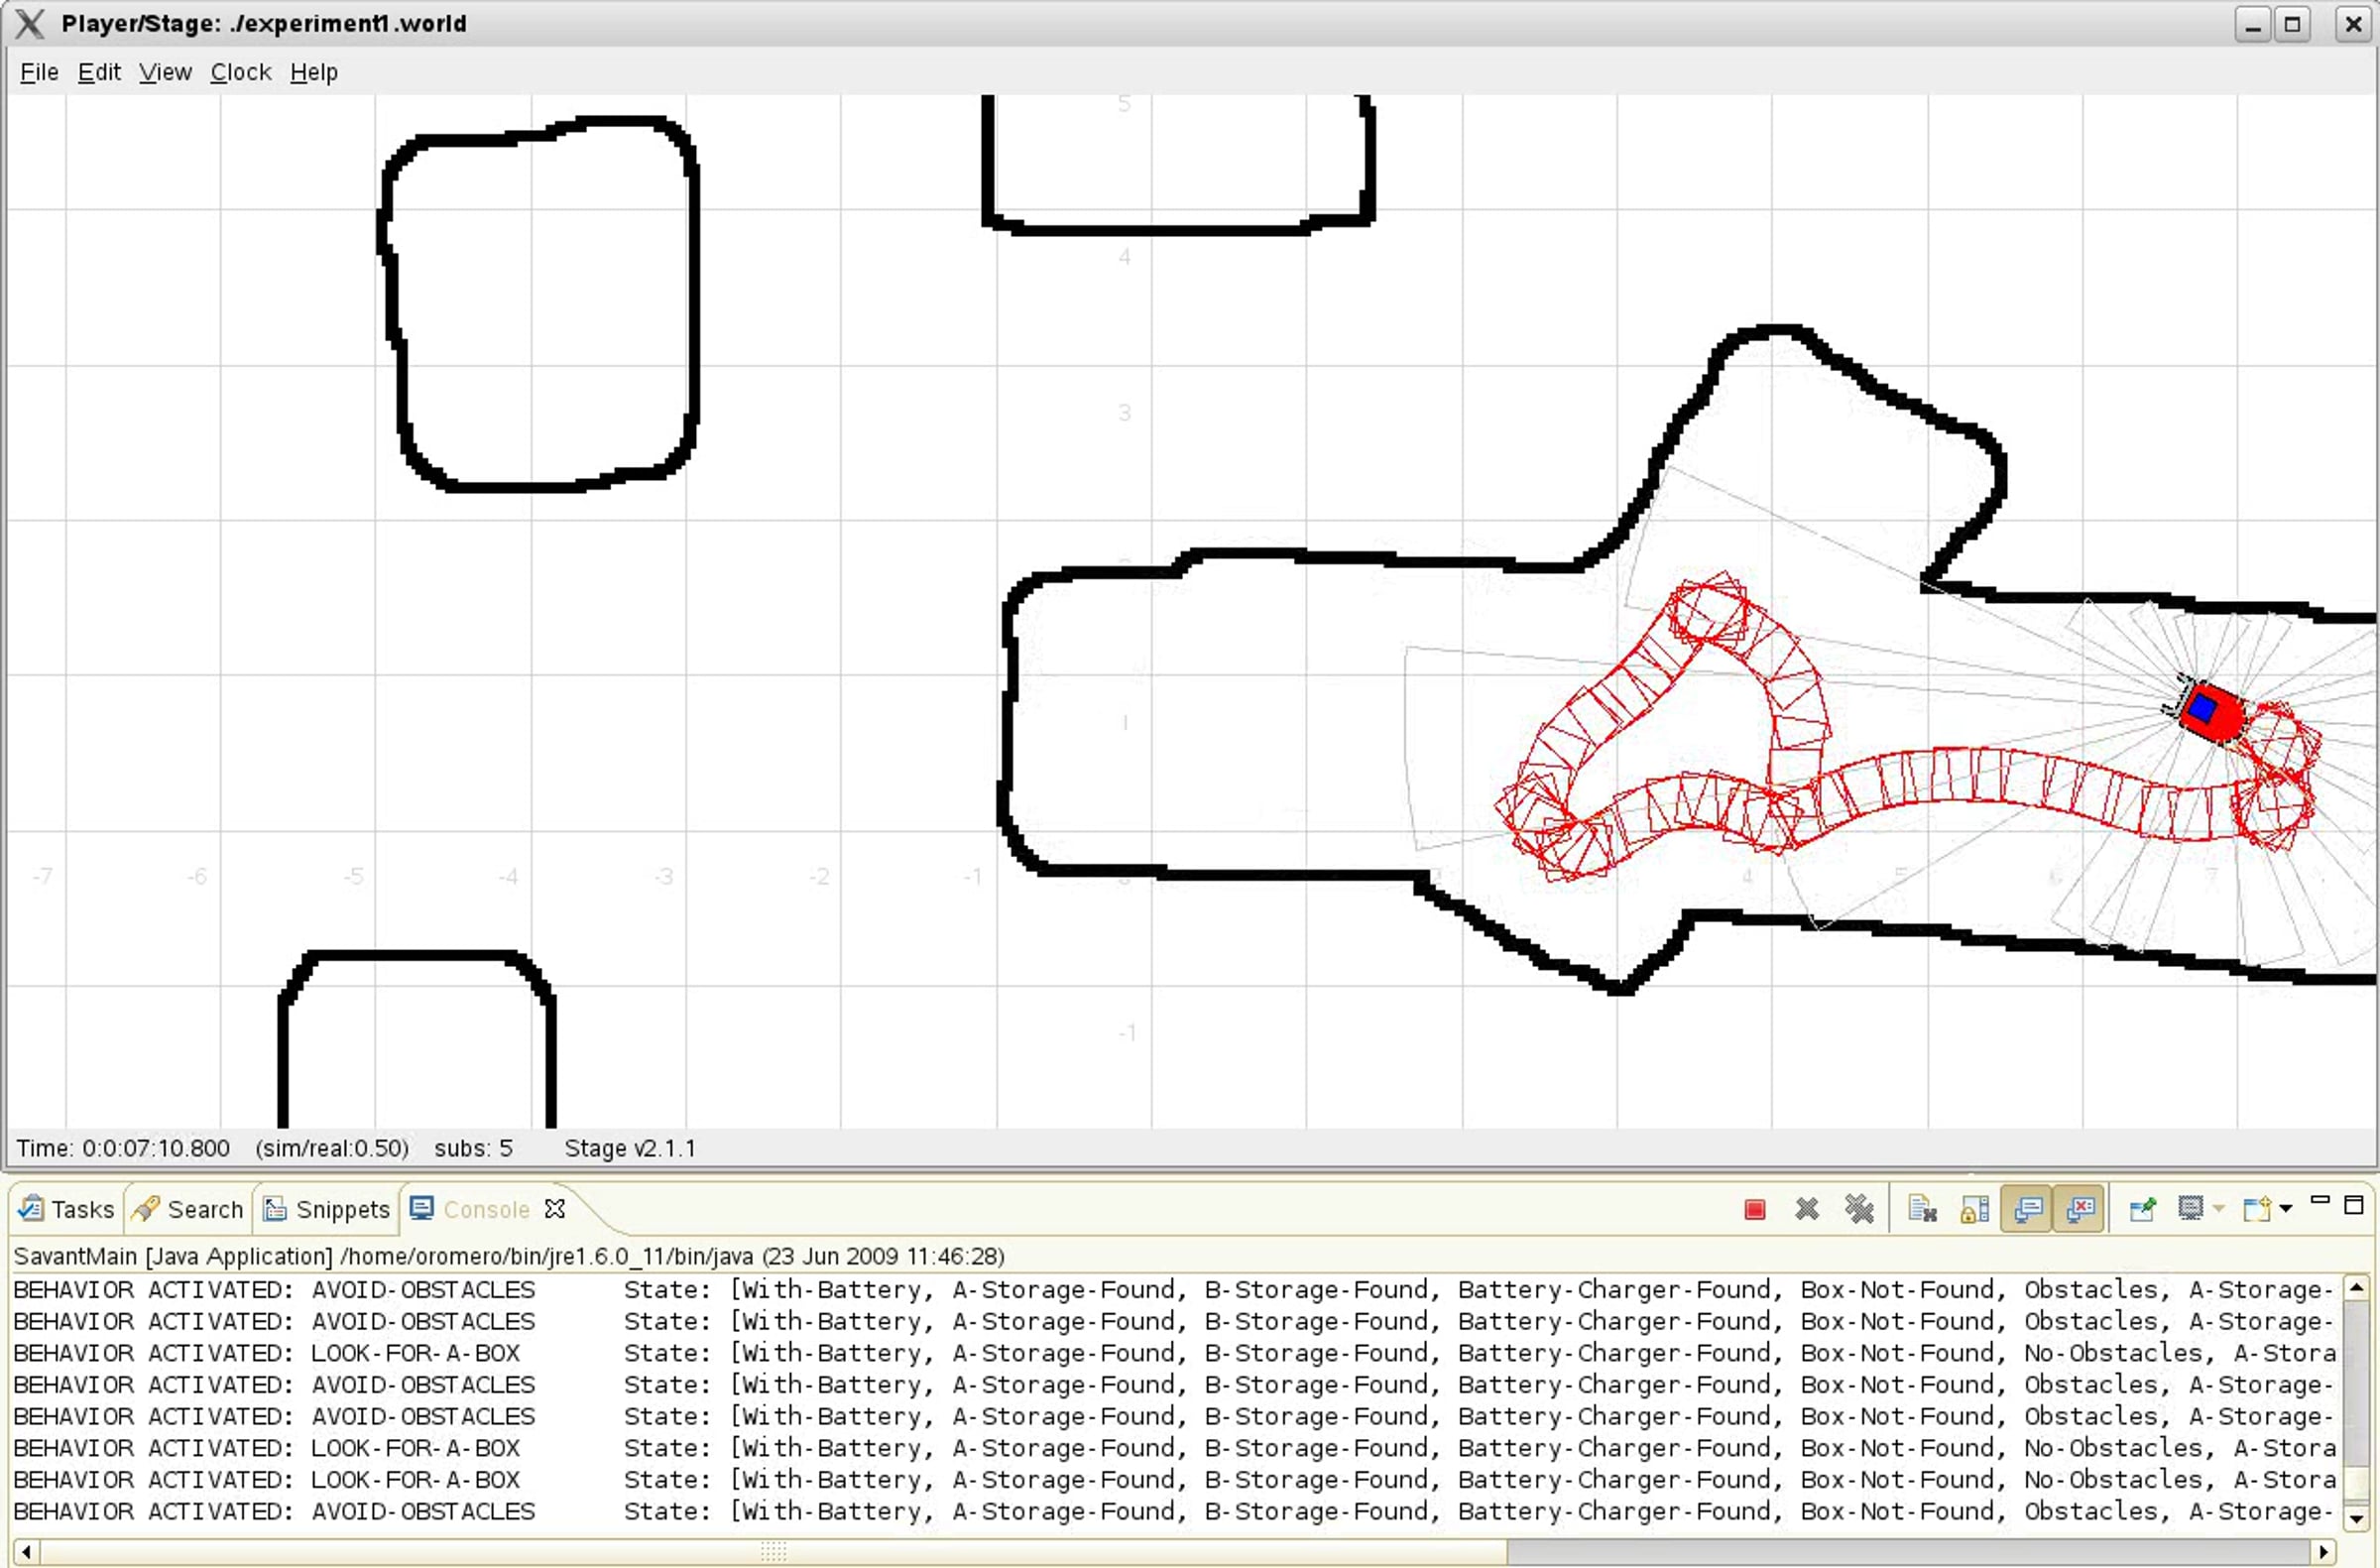2380x1568 pixels.
Task: Click Remove Launch (single X) icon
Action: pyautogui.click(x=1806, y=1210)
